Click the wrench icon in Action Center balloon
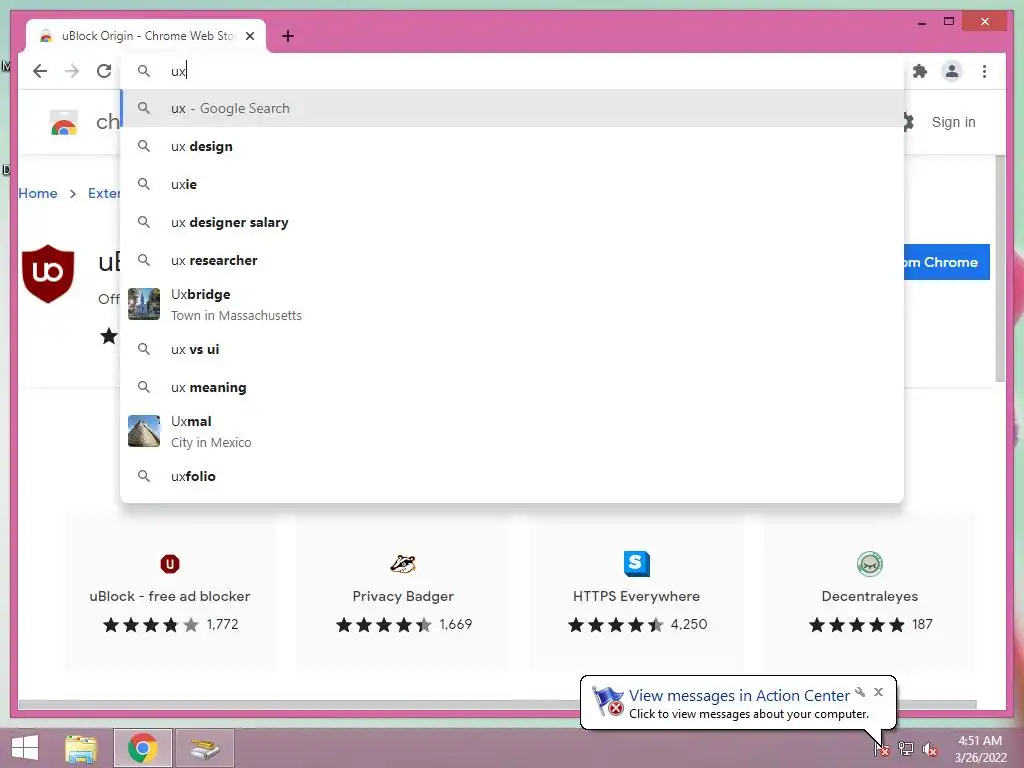 click(860, 692)
